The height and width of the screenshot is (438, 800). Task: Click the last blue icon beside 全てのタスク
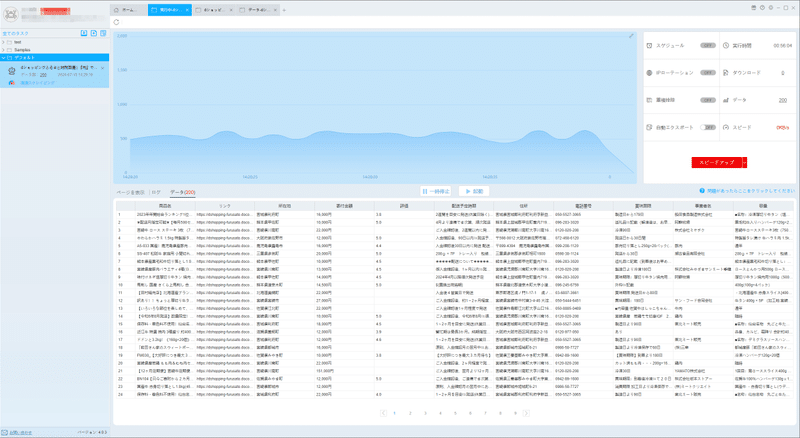(x=103, y=33)
